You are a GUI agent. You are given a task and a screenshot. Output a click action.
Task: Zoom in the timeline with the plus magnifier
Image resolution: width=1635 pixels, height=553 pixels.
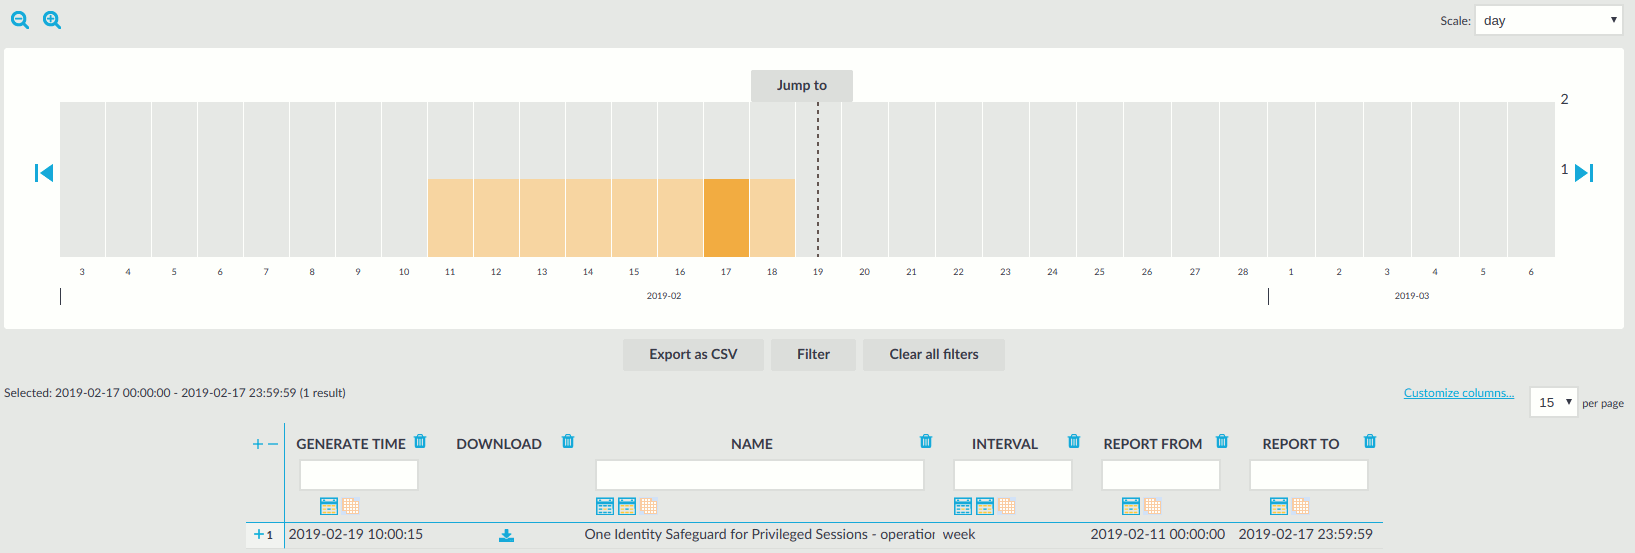52,20
